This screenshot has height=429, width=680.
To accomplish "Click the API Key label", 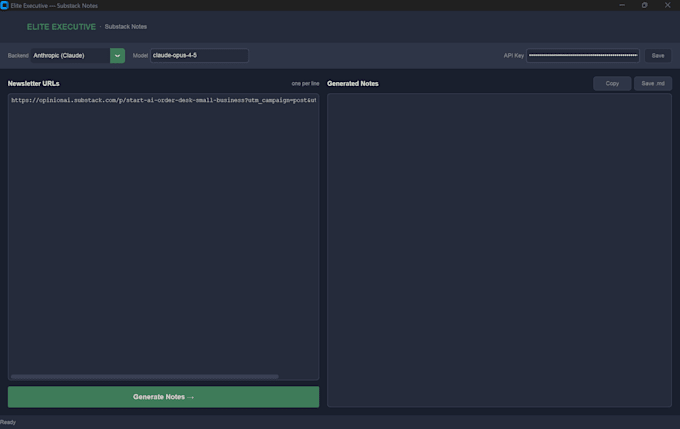I will [x=513, y=56].
